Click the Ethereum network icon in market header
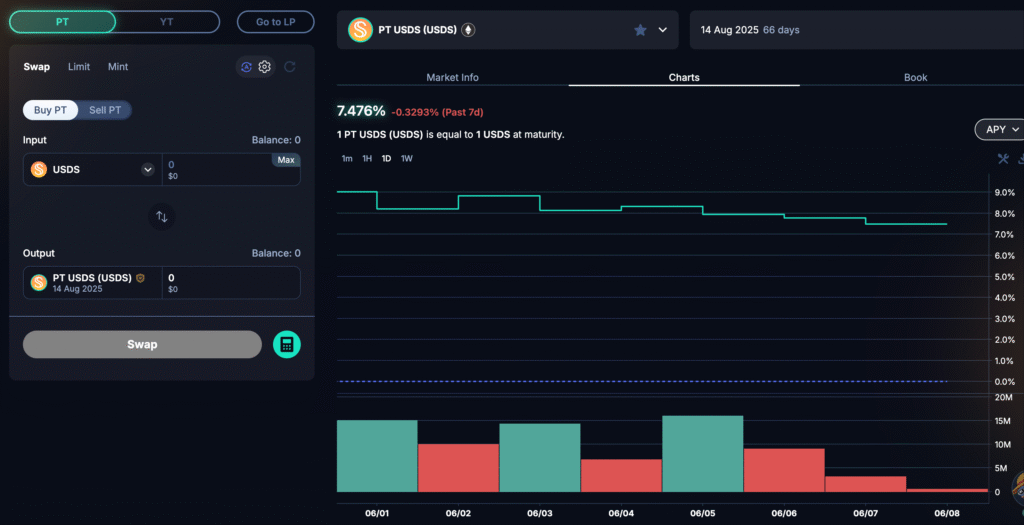This screenshot has height=525, width=1024. click(468, 30)
